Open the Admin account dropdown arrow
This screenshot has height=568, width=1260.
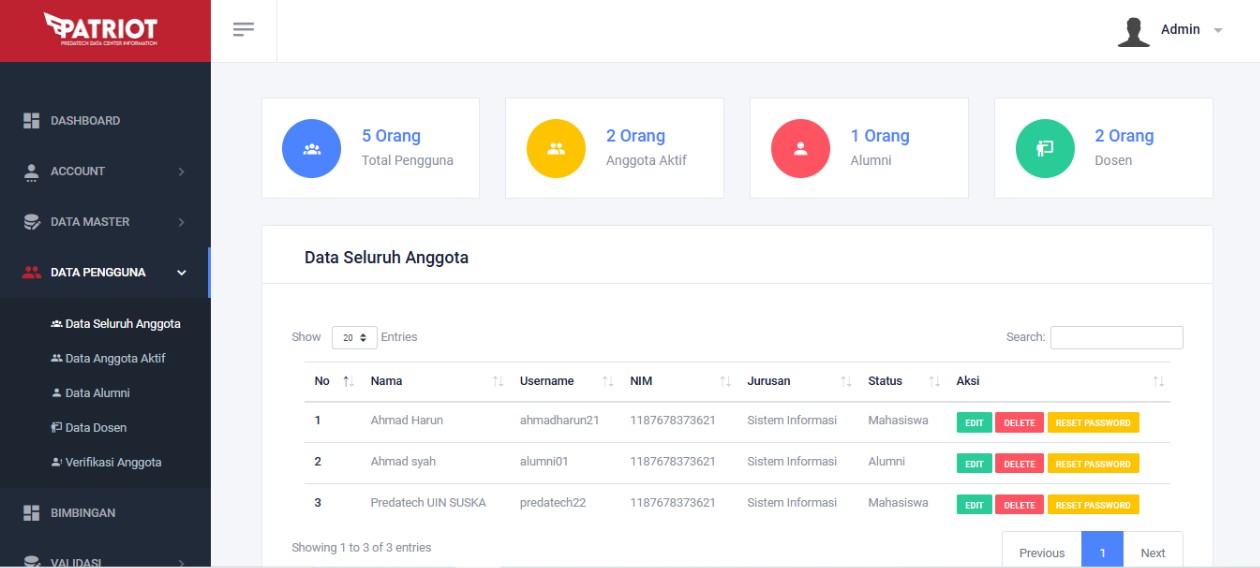(1218, 31)
